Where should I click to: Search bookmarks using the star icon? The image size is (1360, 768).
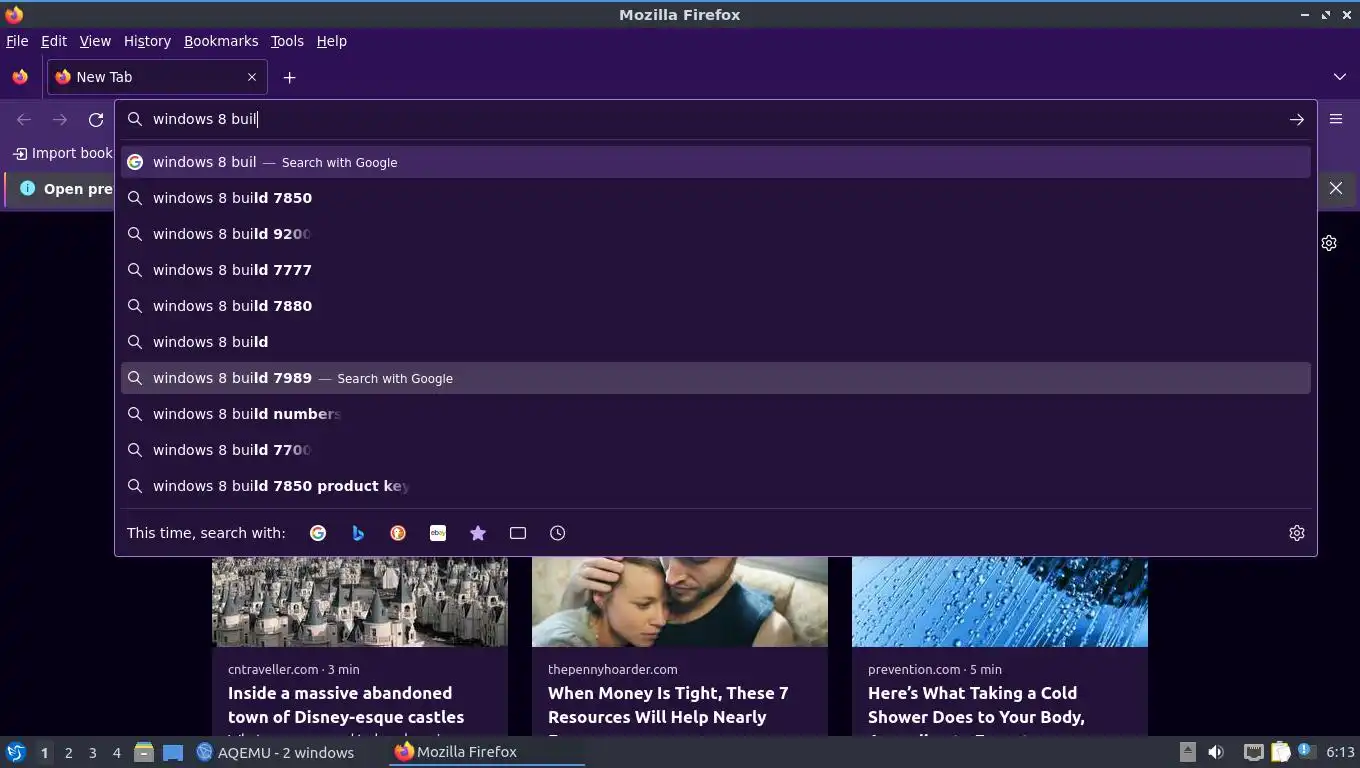pos(478,533)
